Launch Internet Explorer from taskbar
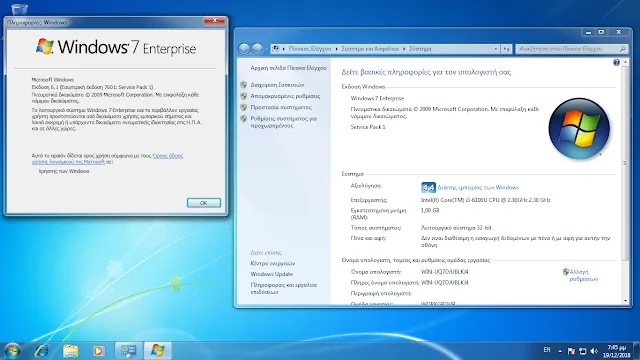640x360 pixels. (41, 351)
